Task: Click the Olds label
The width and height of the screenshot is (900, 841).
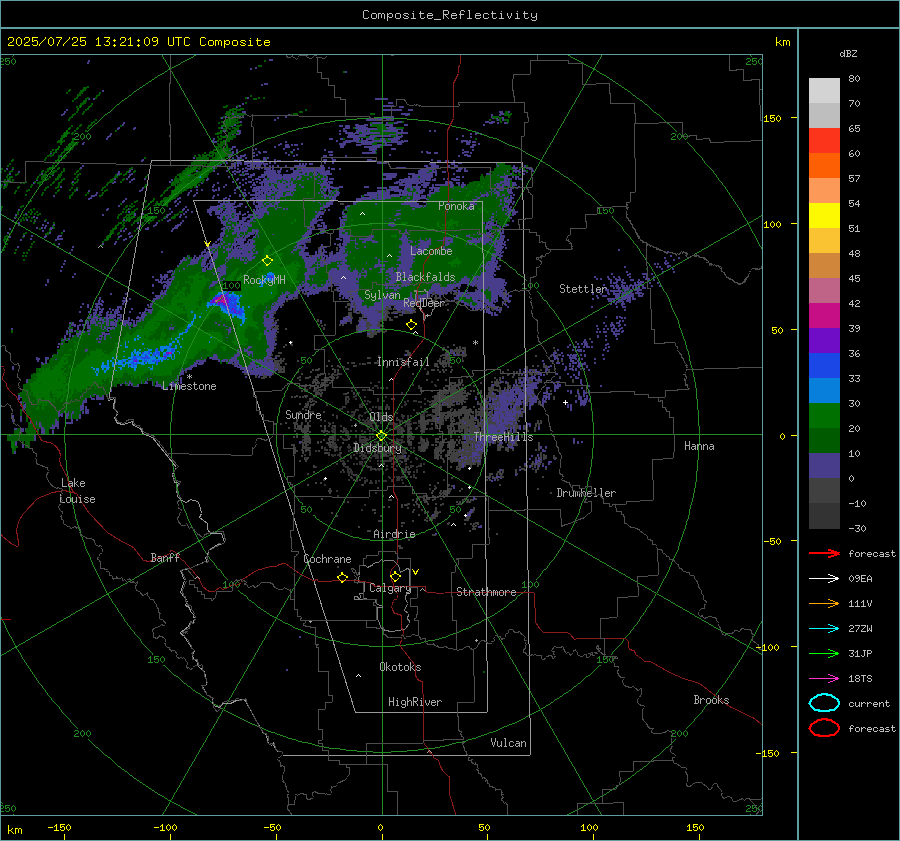Action: [x=381, y=417]
